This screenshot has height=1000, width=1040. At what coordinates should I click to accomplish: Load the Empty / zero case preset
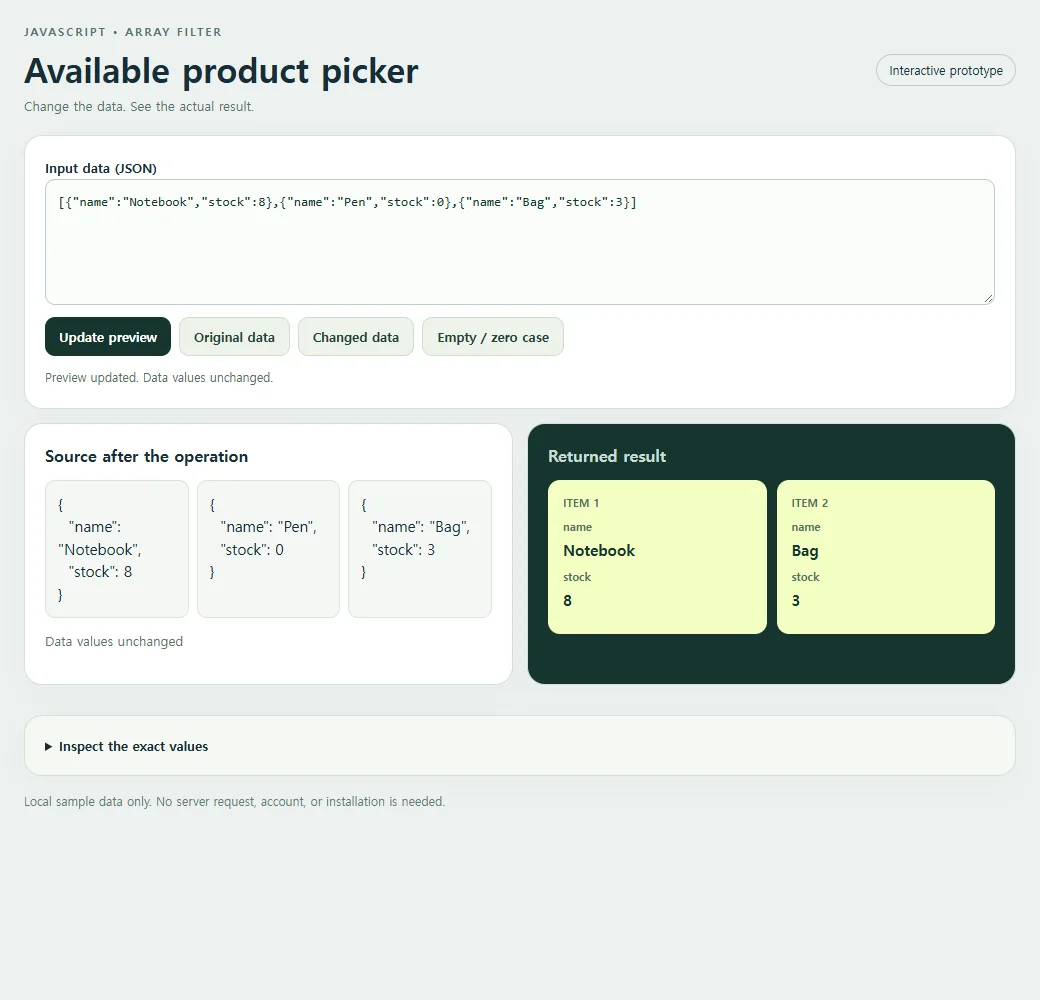(493, 337)
